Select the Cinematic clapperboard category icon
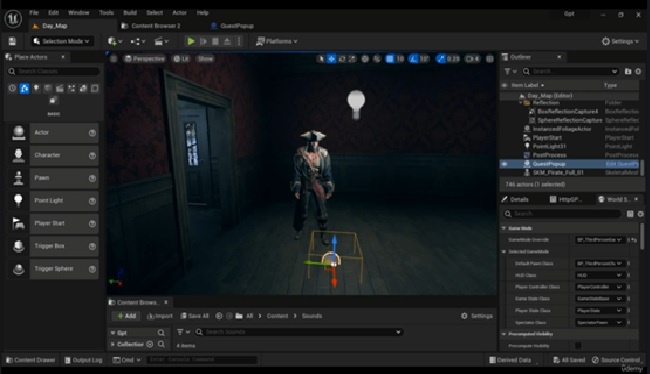Image resolution: width=650 pixels, height=374 pixels. (60, 88)
